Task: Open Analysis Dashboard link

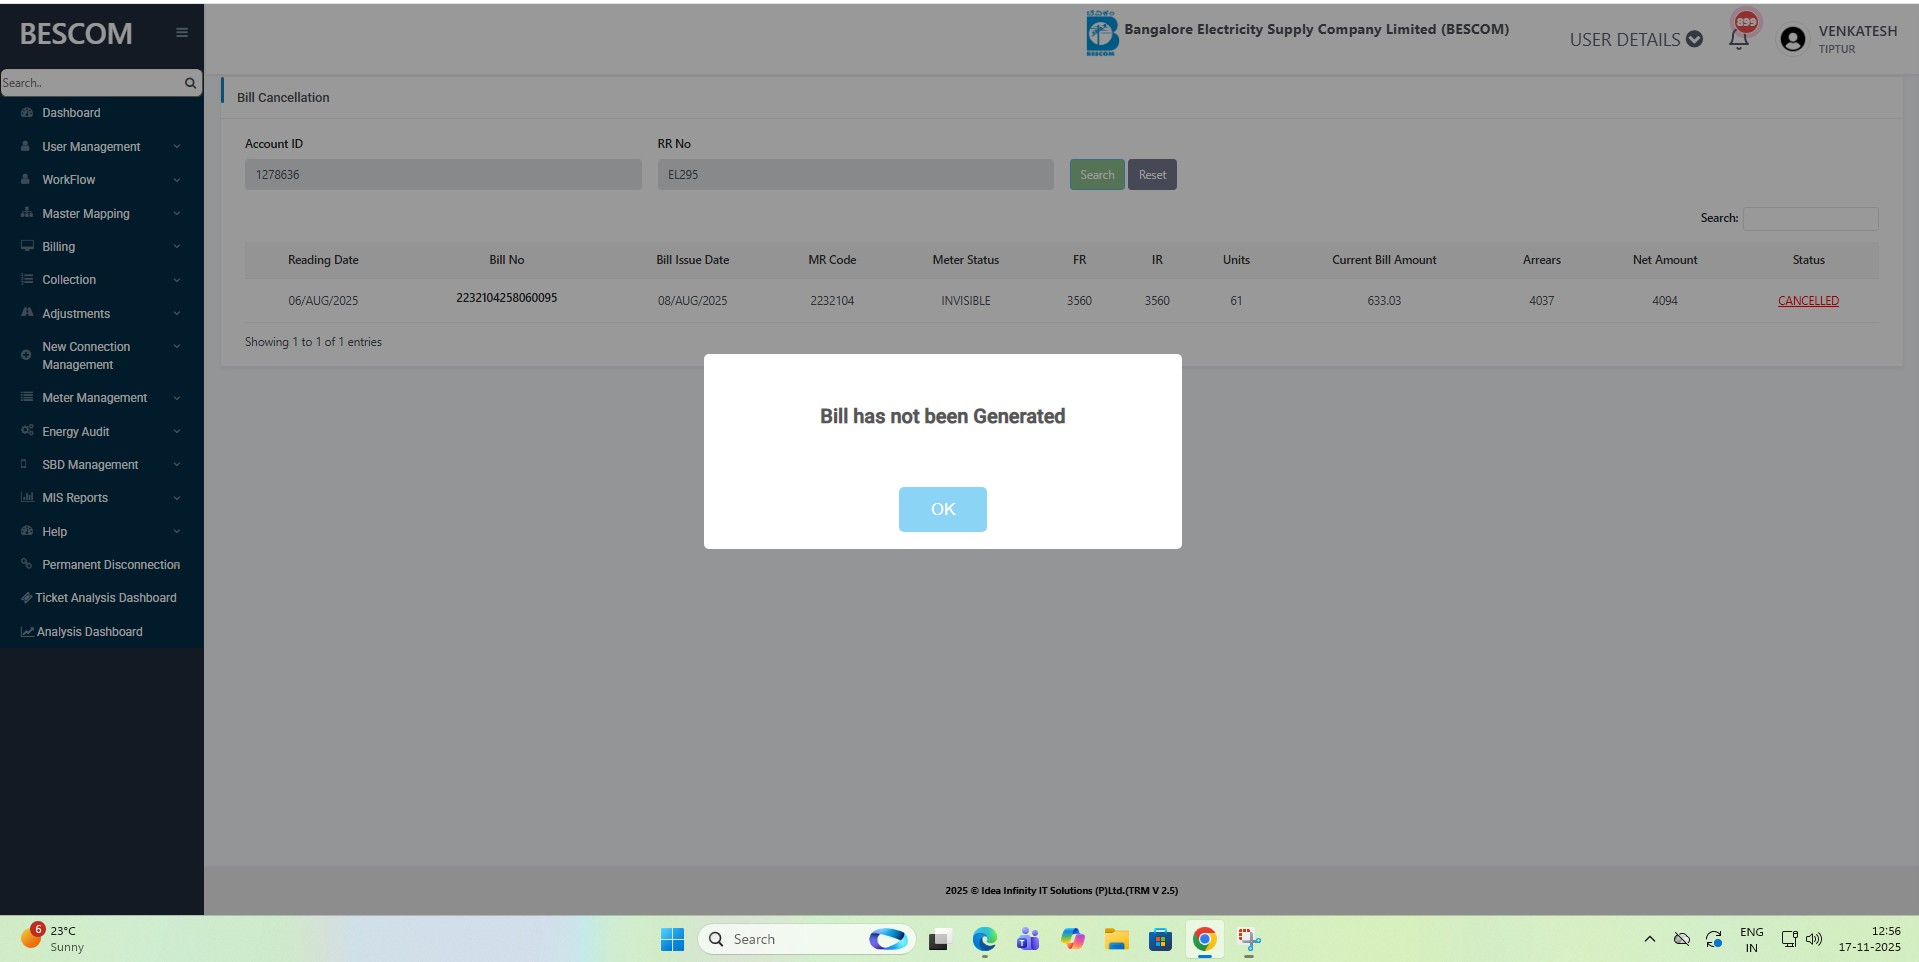Action: pos(90,632)
